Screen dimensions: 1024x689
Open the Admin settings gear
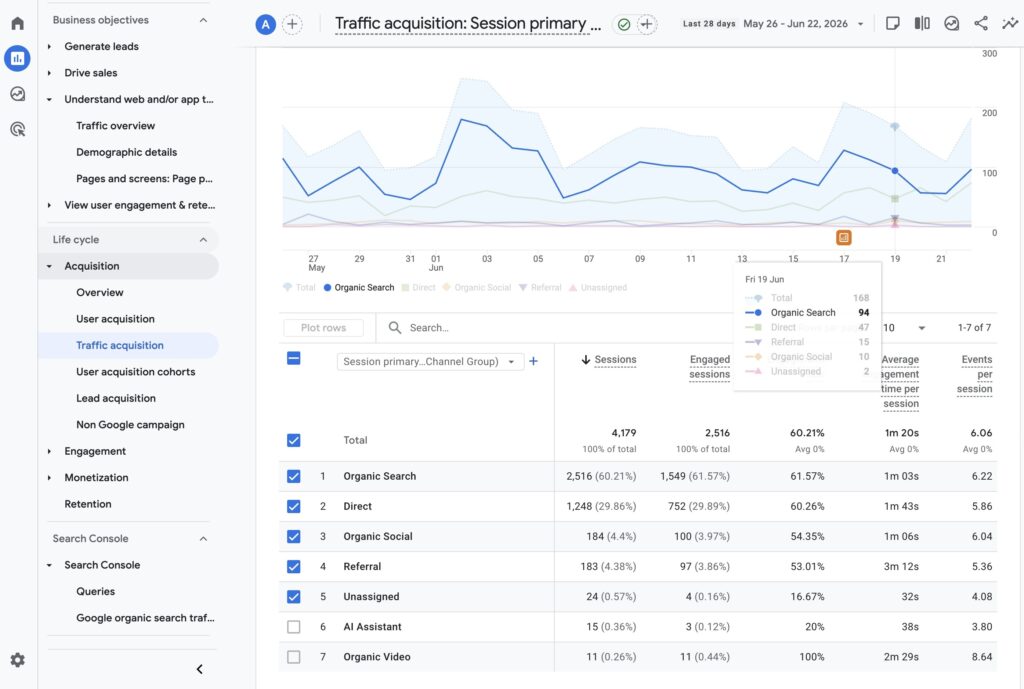(18, 660)
